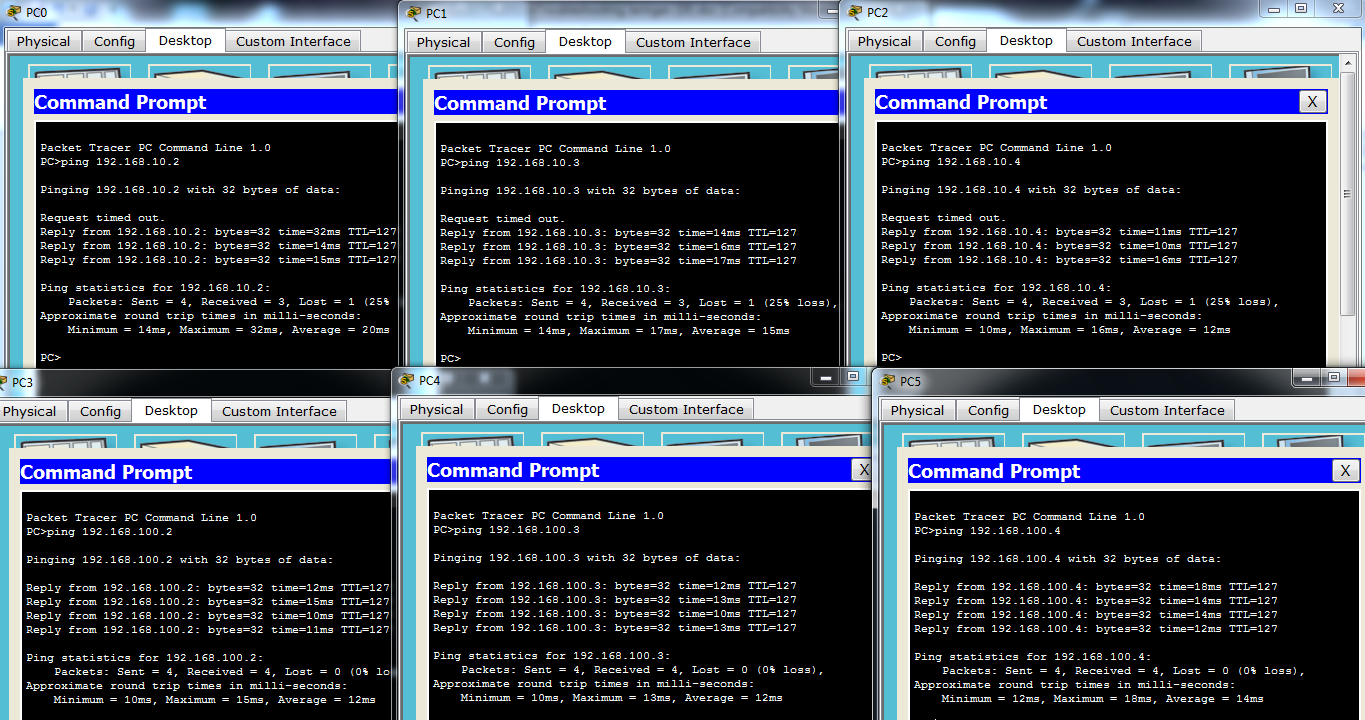Switch to Custom Interface tab in PC3
This screenshot has width=1365, height=720.
click(279, 412)
